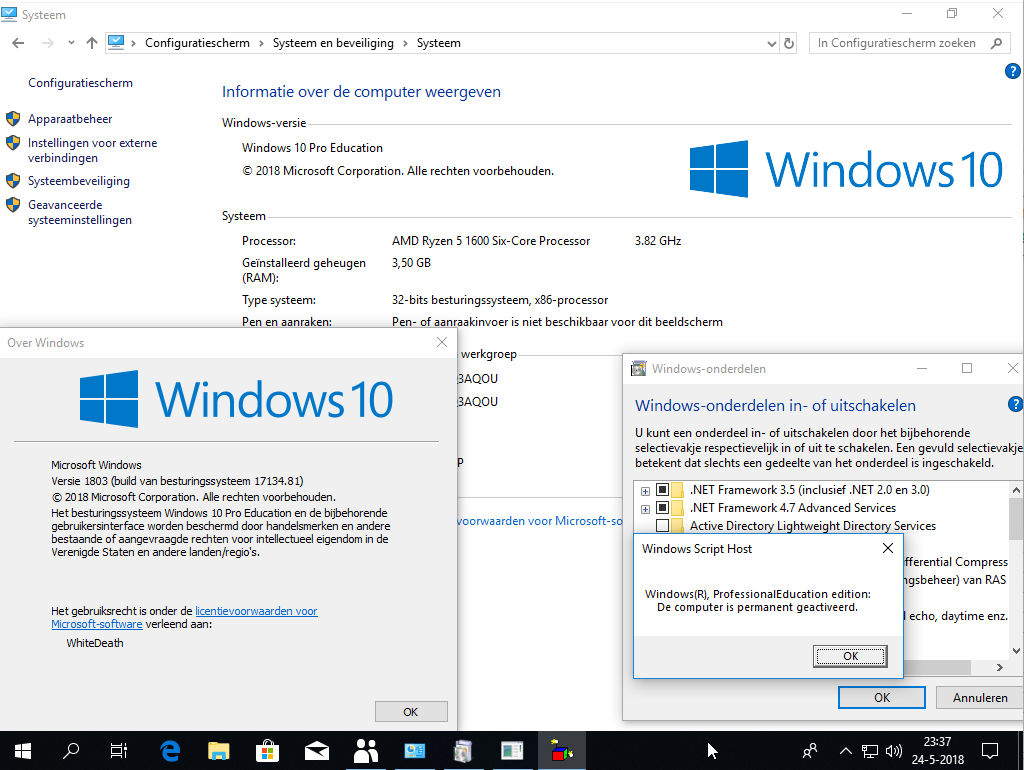Open Apparaatbeheer from the sidebar
Viewport: 1024px width, 770px height.
point(70,119)
